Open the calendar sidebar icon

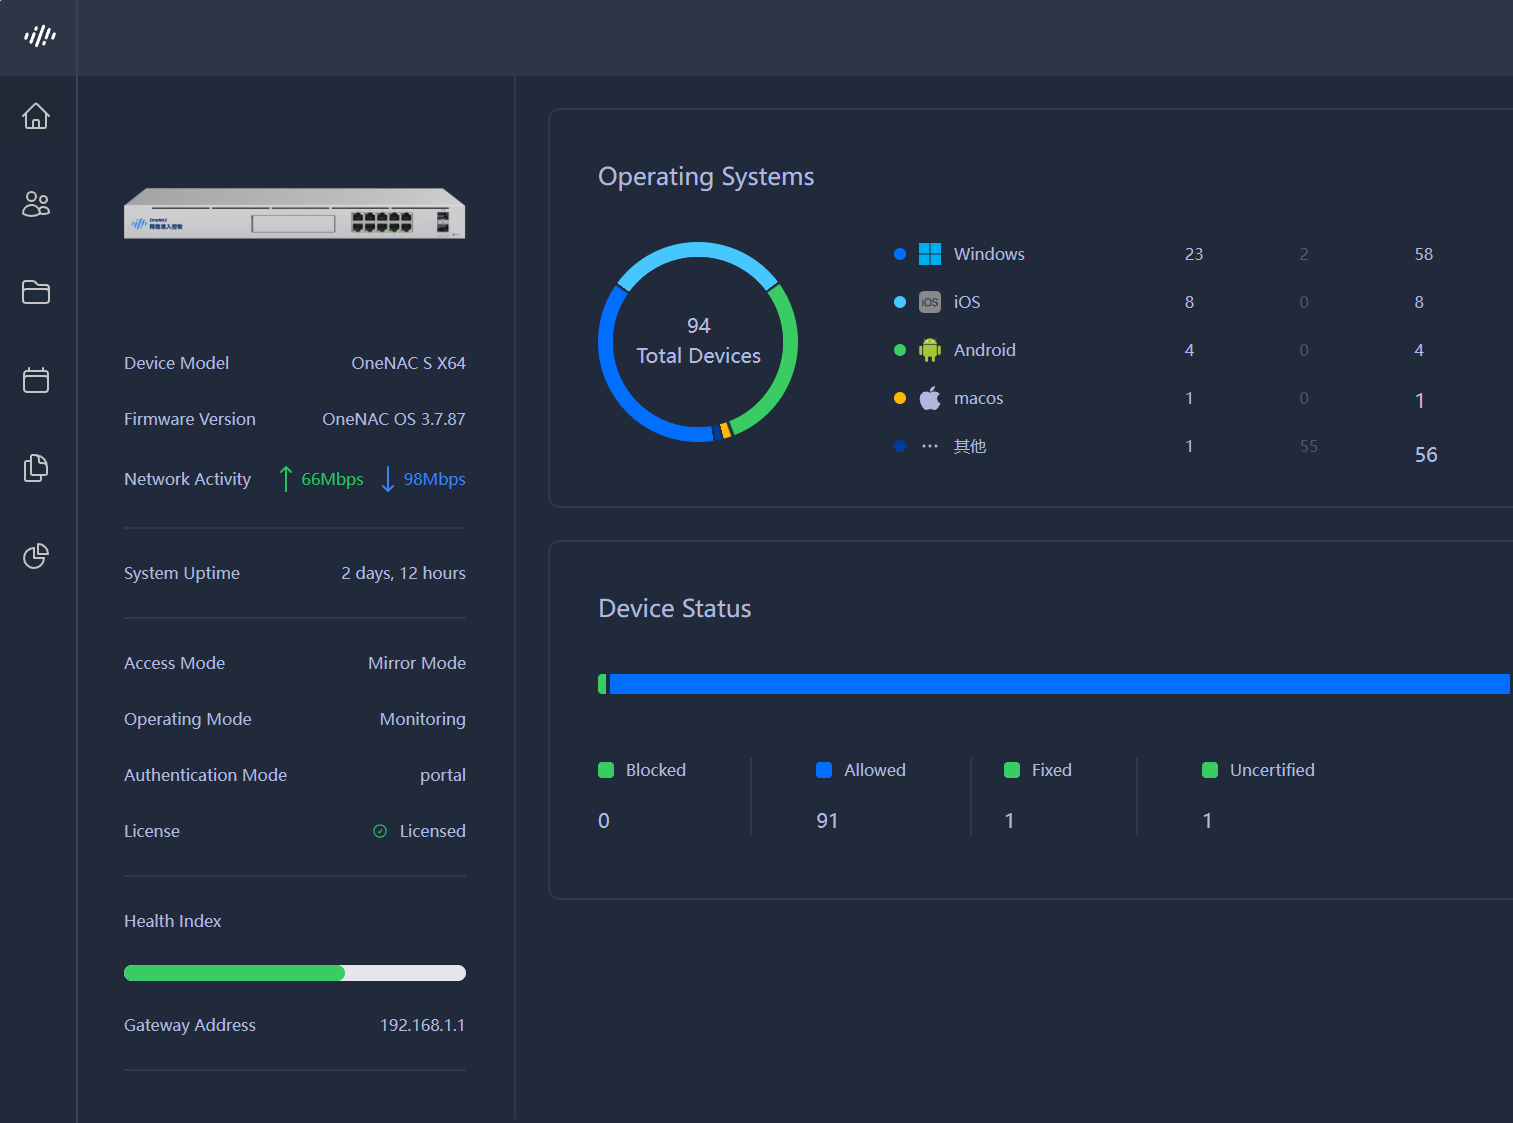[36, 380]
